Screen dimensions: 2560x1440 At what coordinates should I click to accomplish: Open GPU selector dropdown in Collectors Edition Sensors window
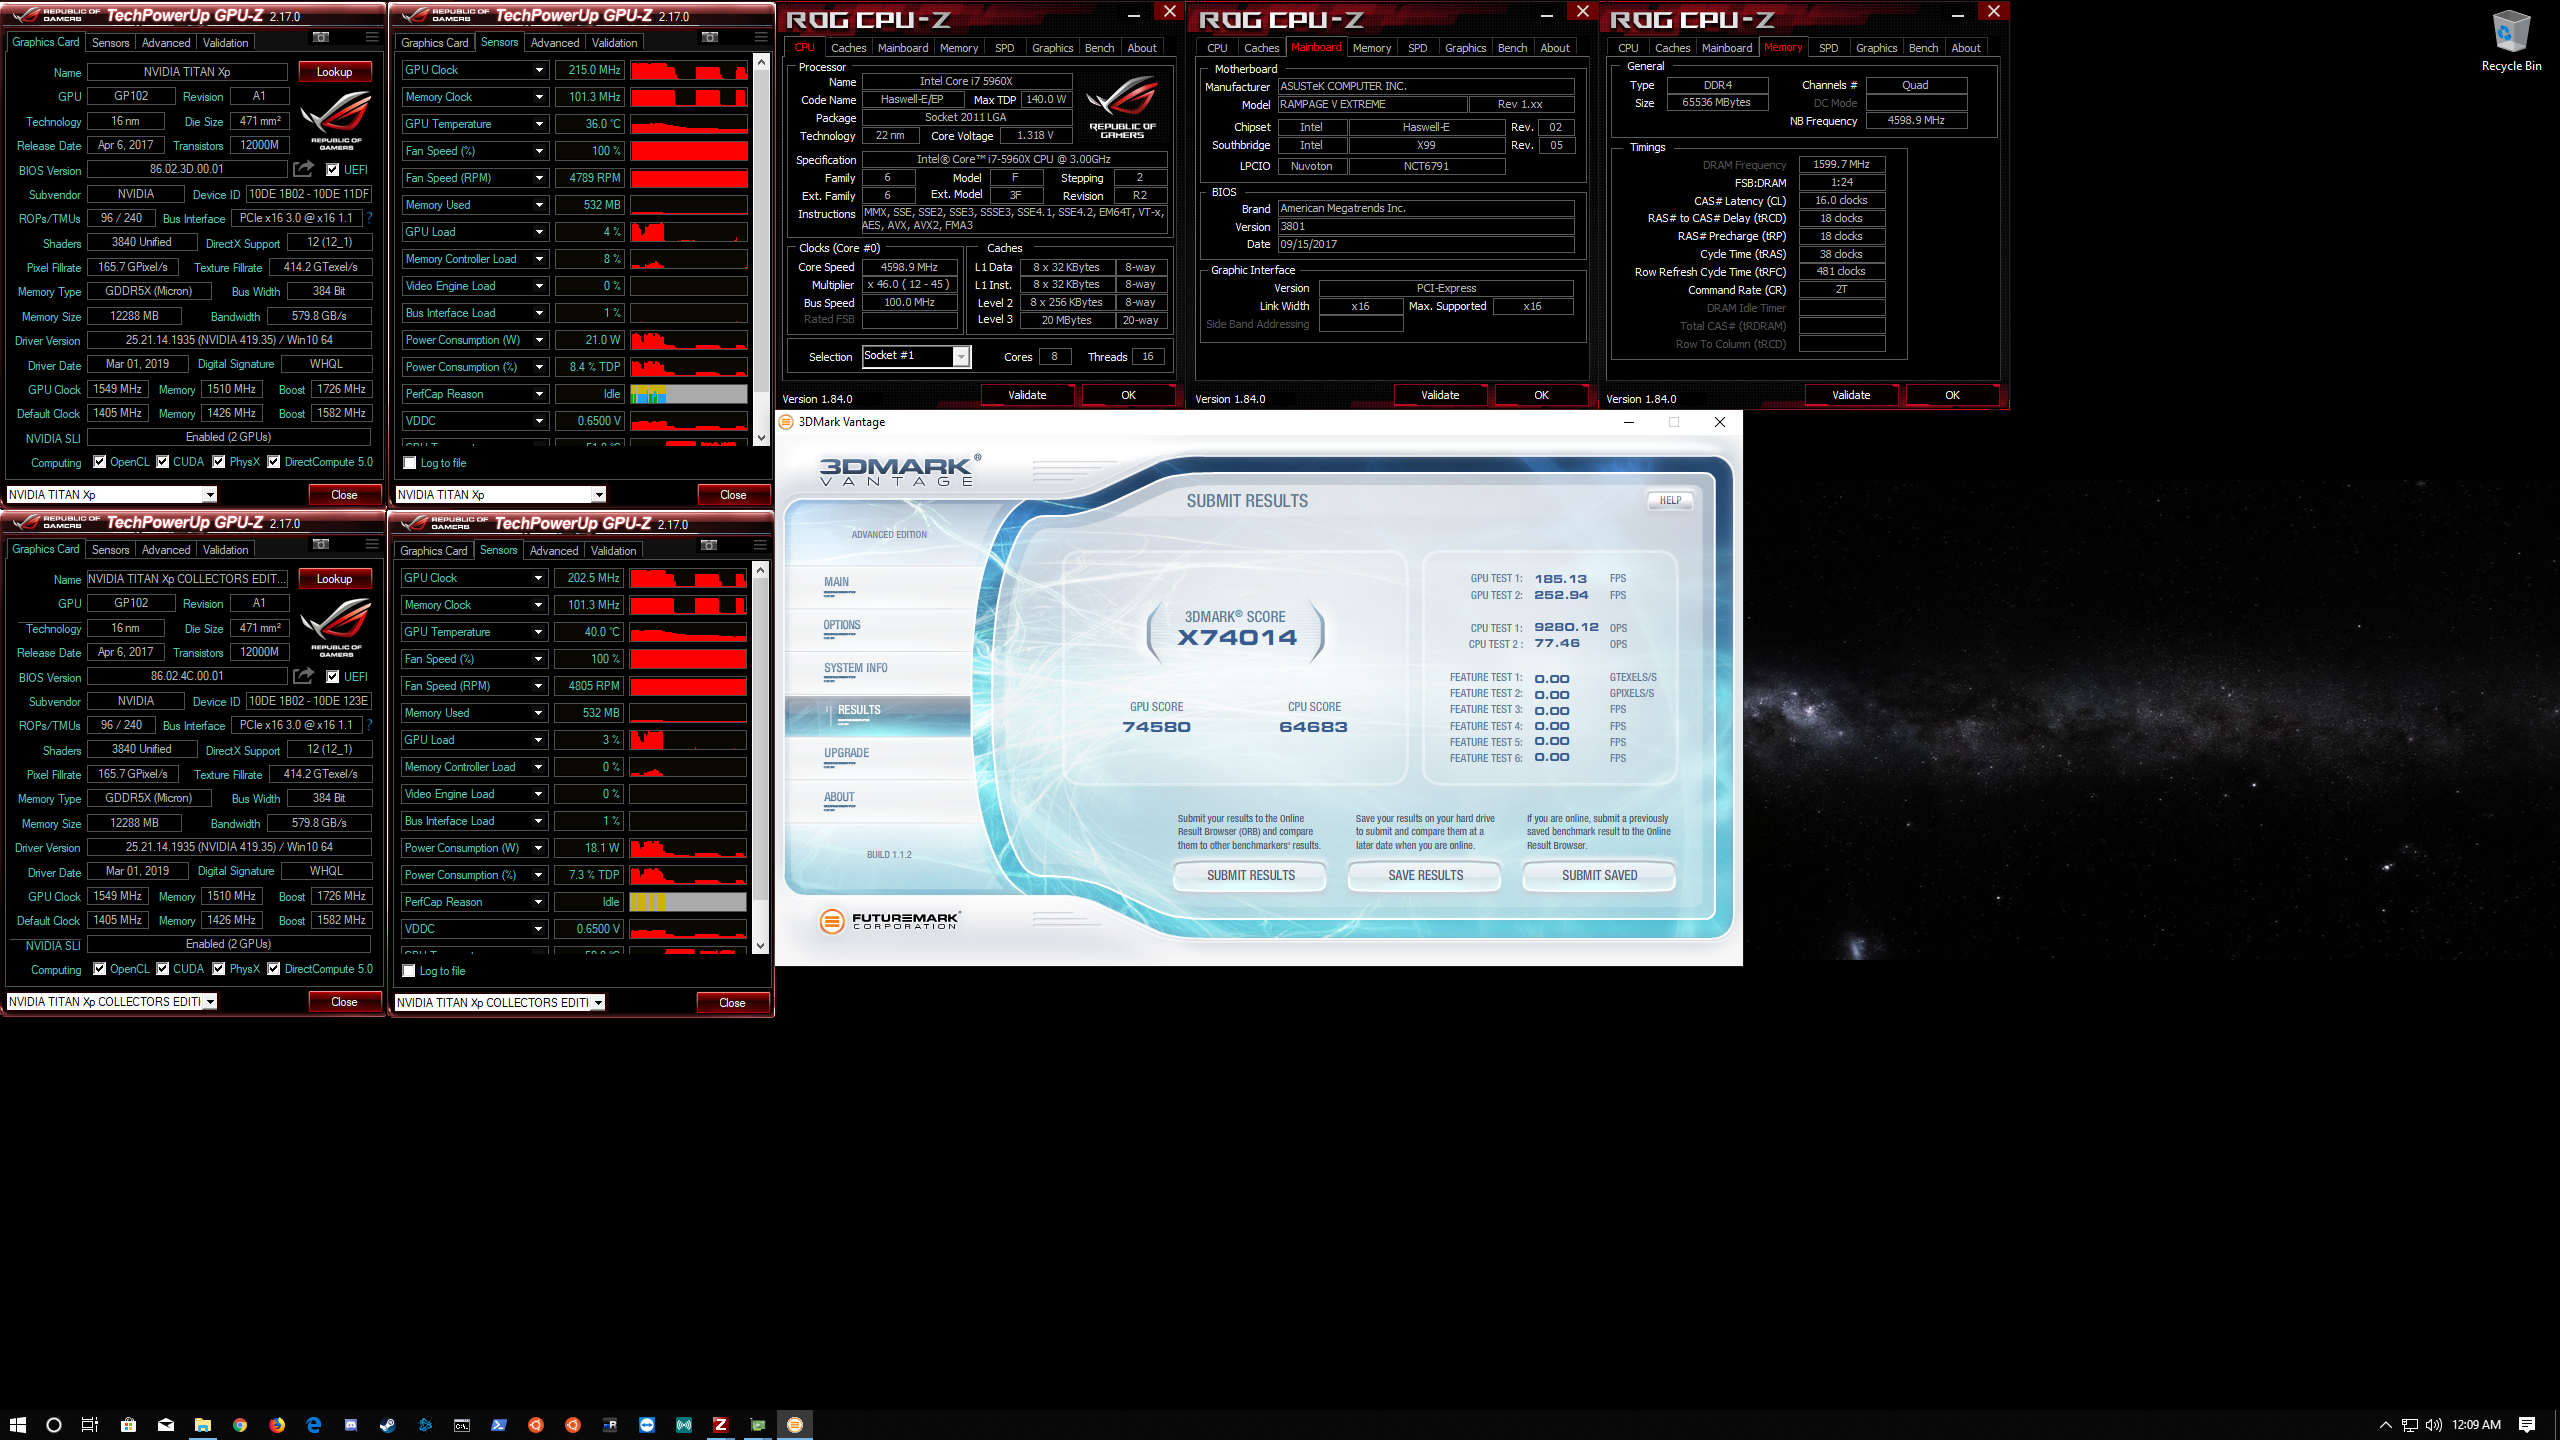[x=598, y=1003]
